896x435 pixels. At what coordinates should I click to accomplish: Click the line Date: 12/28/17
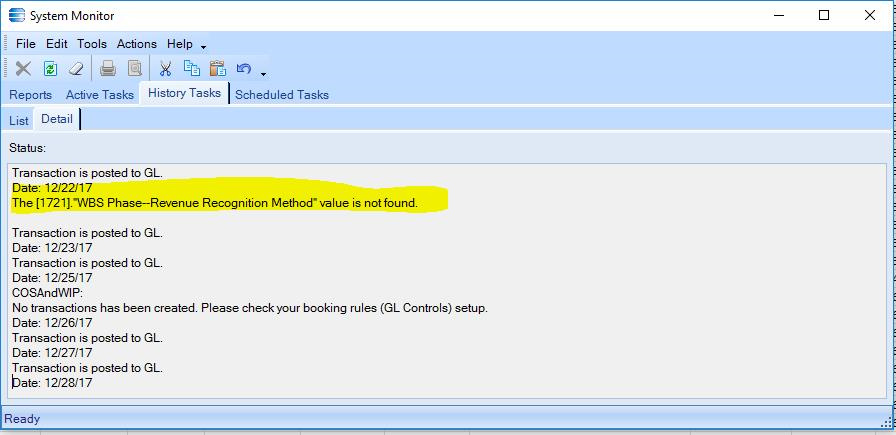tap(52, 383)
